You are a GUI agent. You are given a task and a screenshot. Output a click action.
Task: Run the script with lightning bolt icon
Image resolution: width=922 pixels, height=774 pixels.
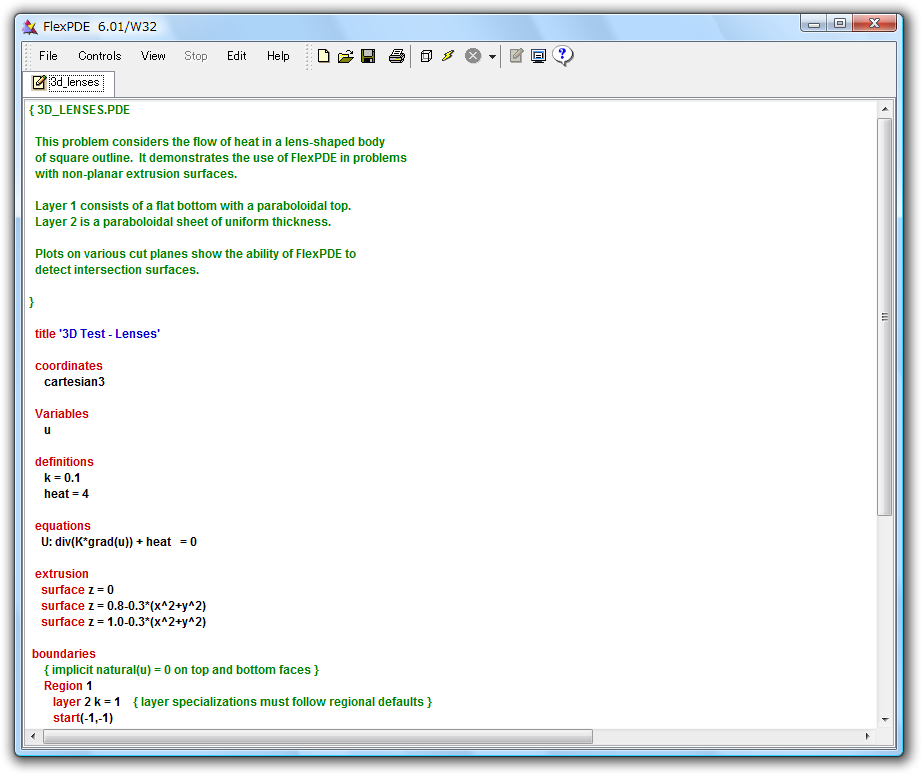point(448,56)
